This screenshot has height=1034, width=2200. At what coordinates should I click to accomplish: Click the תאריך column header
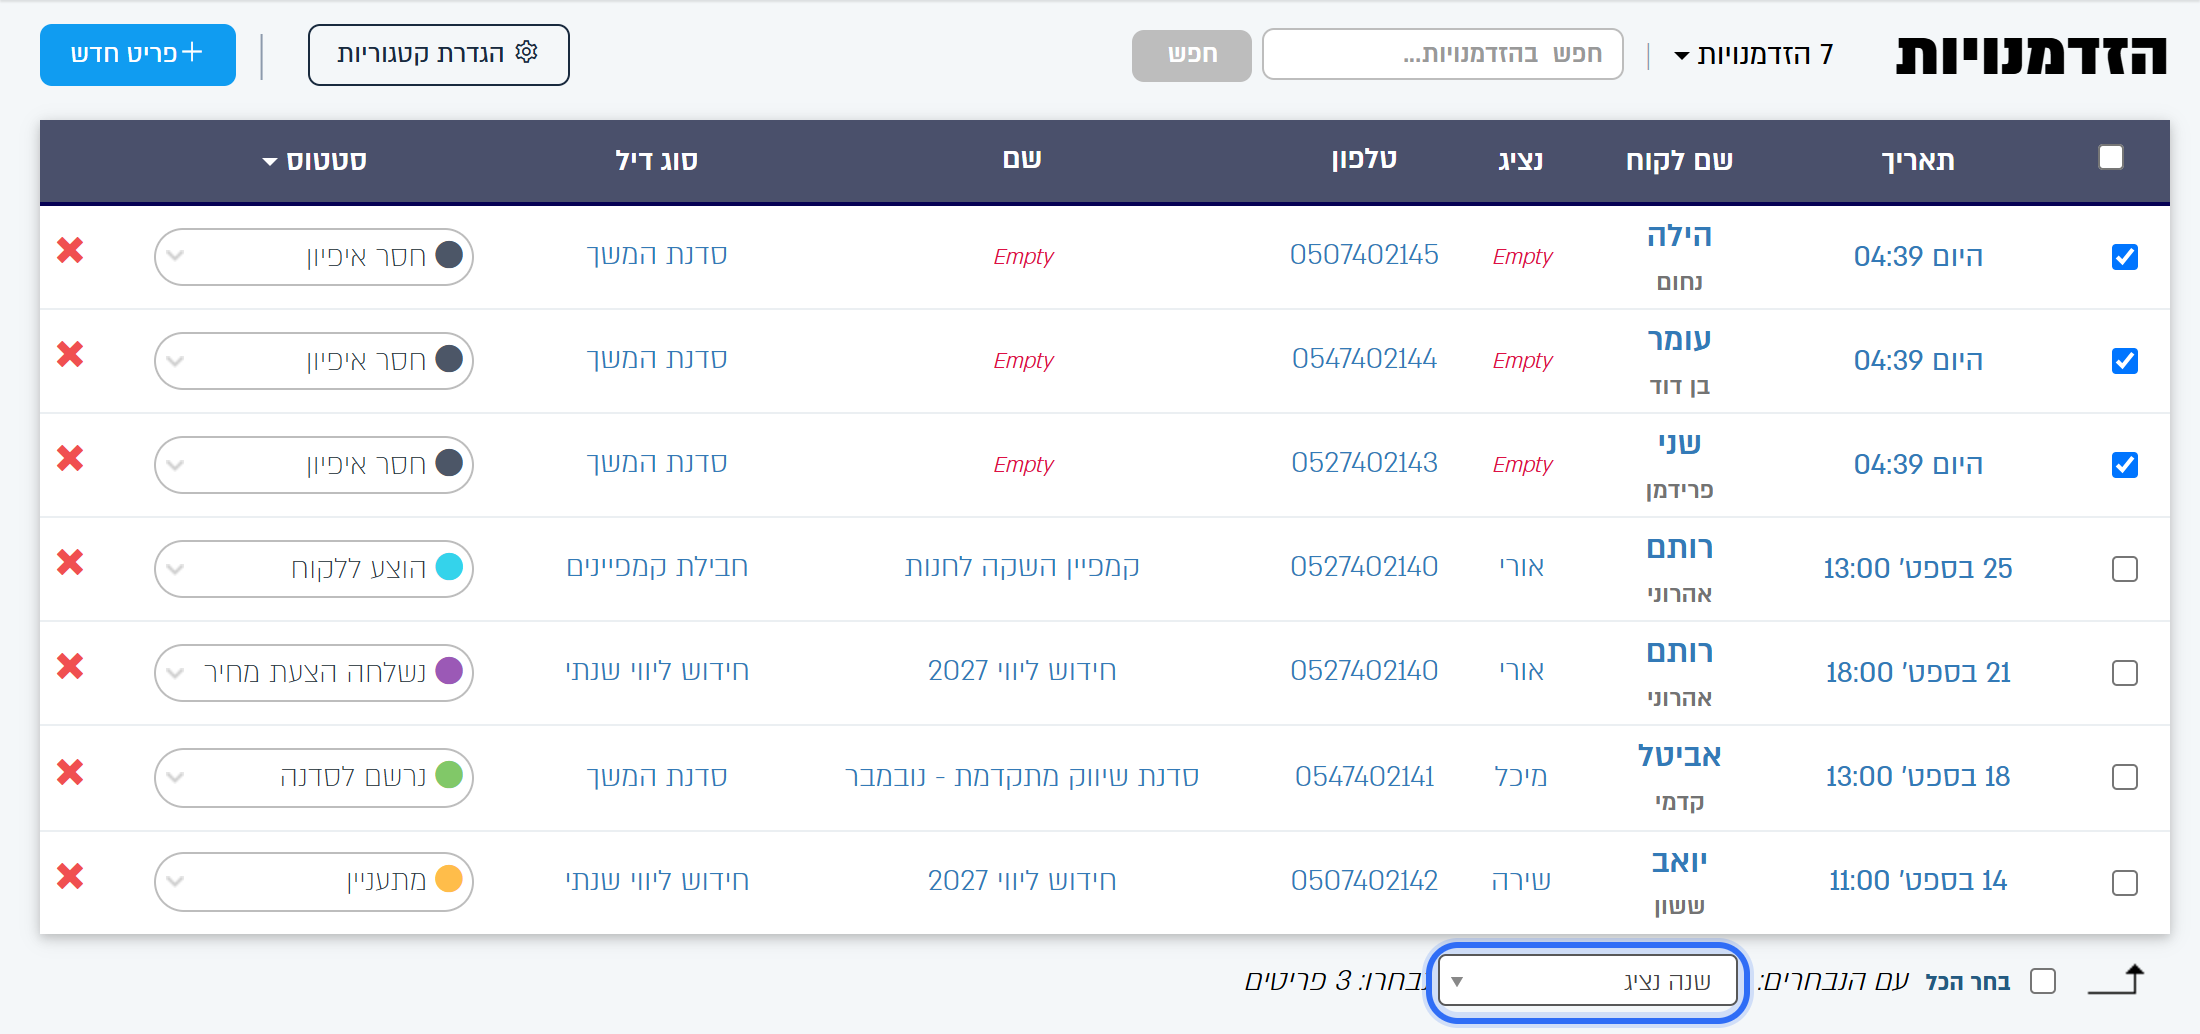tap(1918, 160)
